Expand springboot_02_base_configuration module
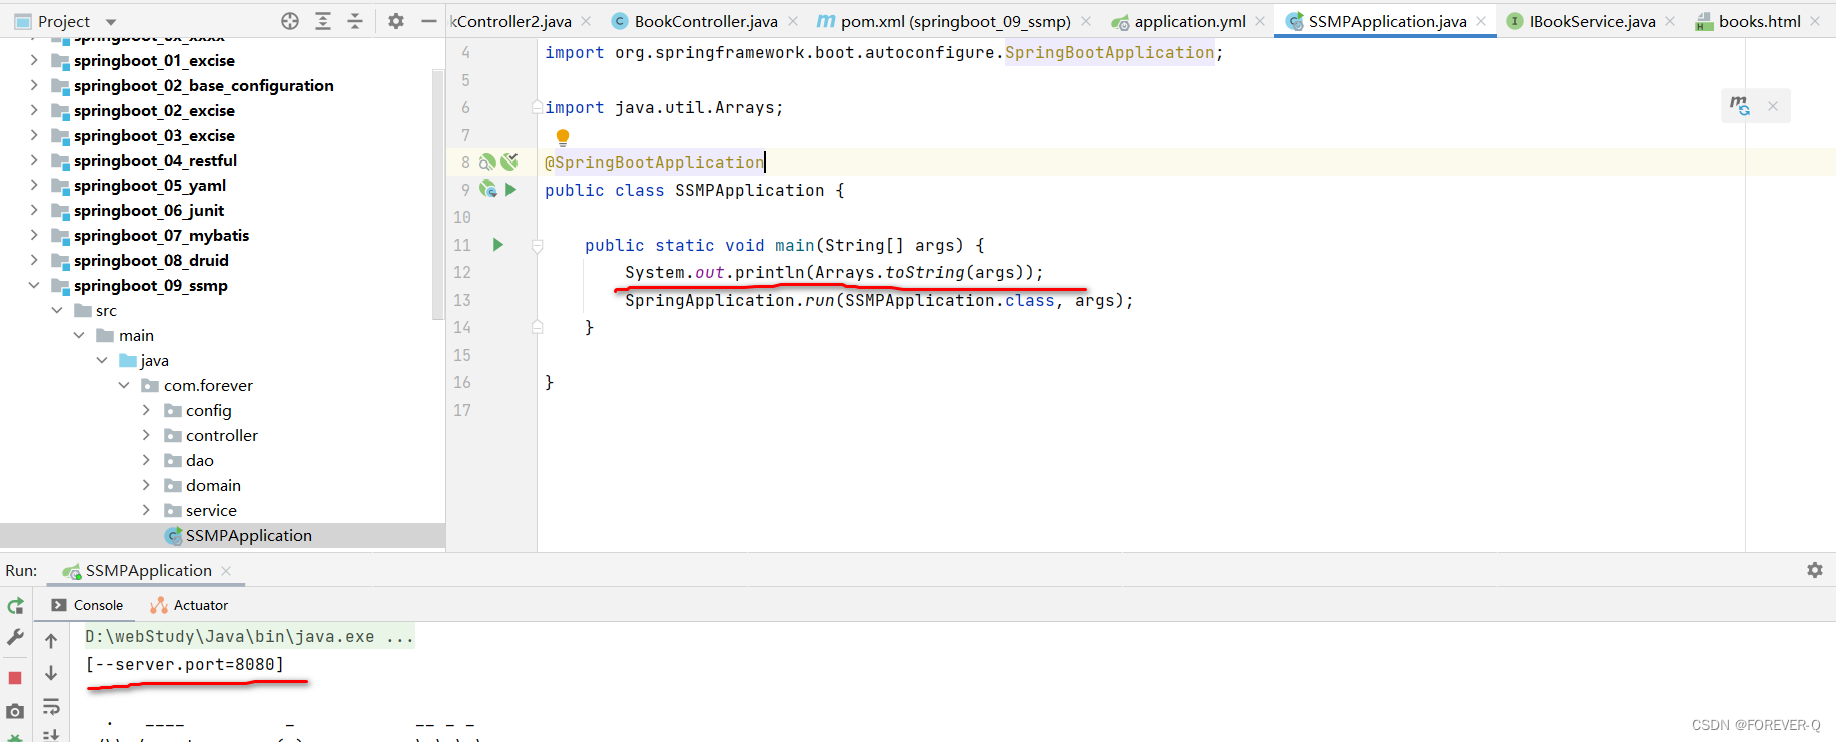1836x742 pixels. pyautogui.click(x=34, y=85)
